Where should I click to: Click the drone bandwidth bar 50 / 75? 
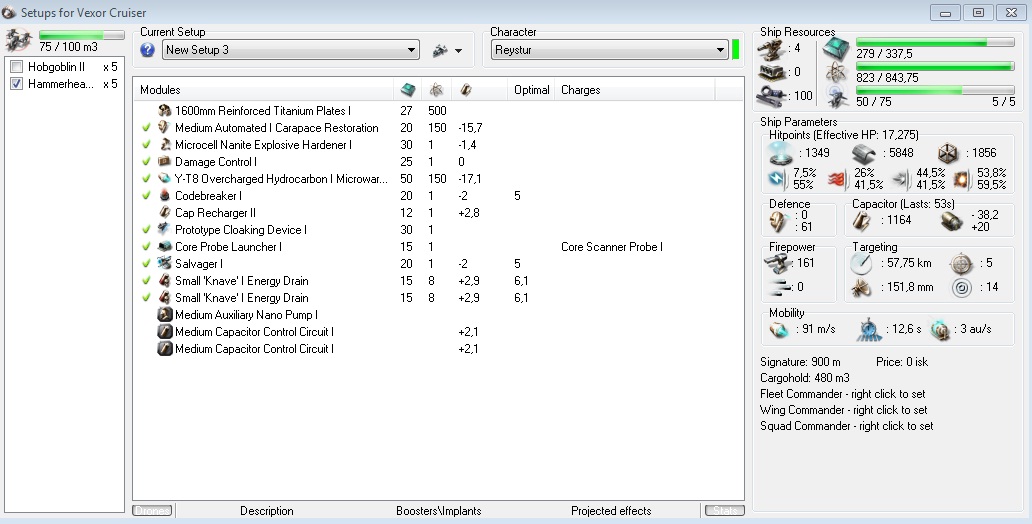coord(935,90)
